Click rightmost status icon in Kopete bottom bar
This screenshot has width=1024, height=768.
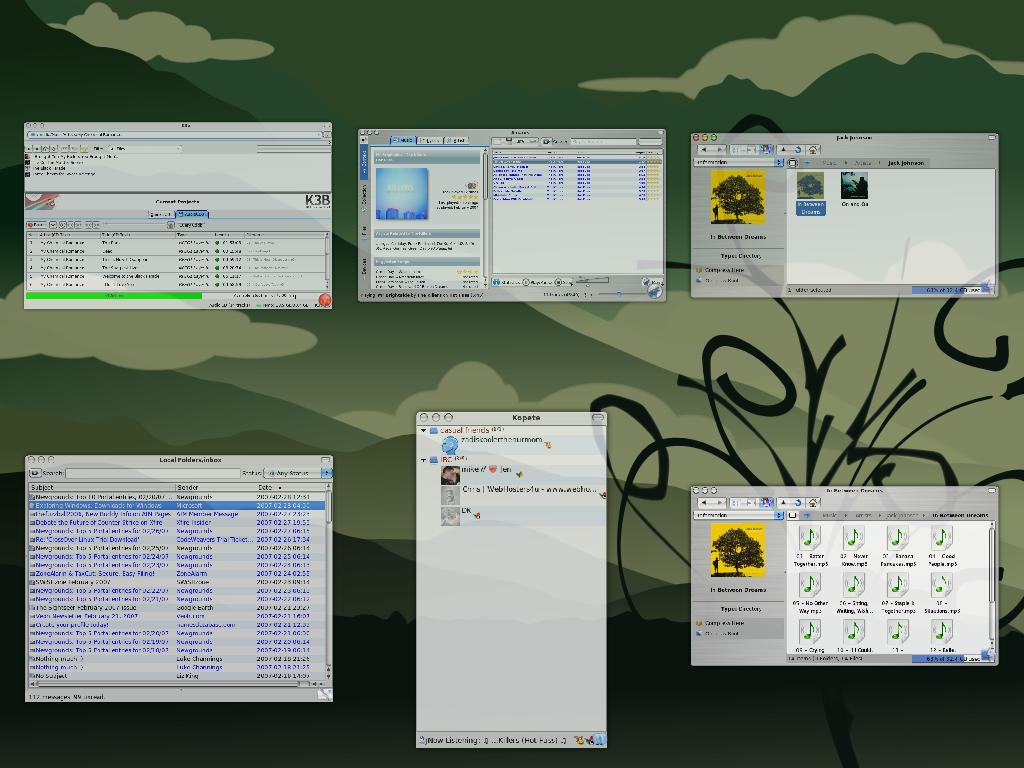click(x=599, y=740)
